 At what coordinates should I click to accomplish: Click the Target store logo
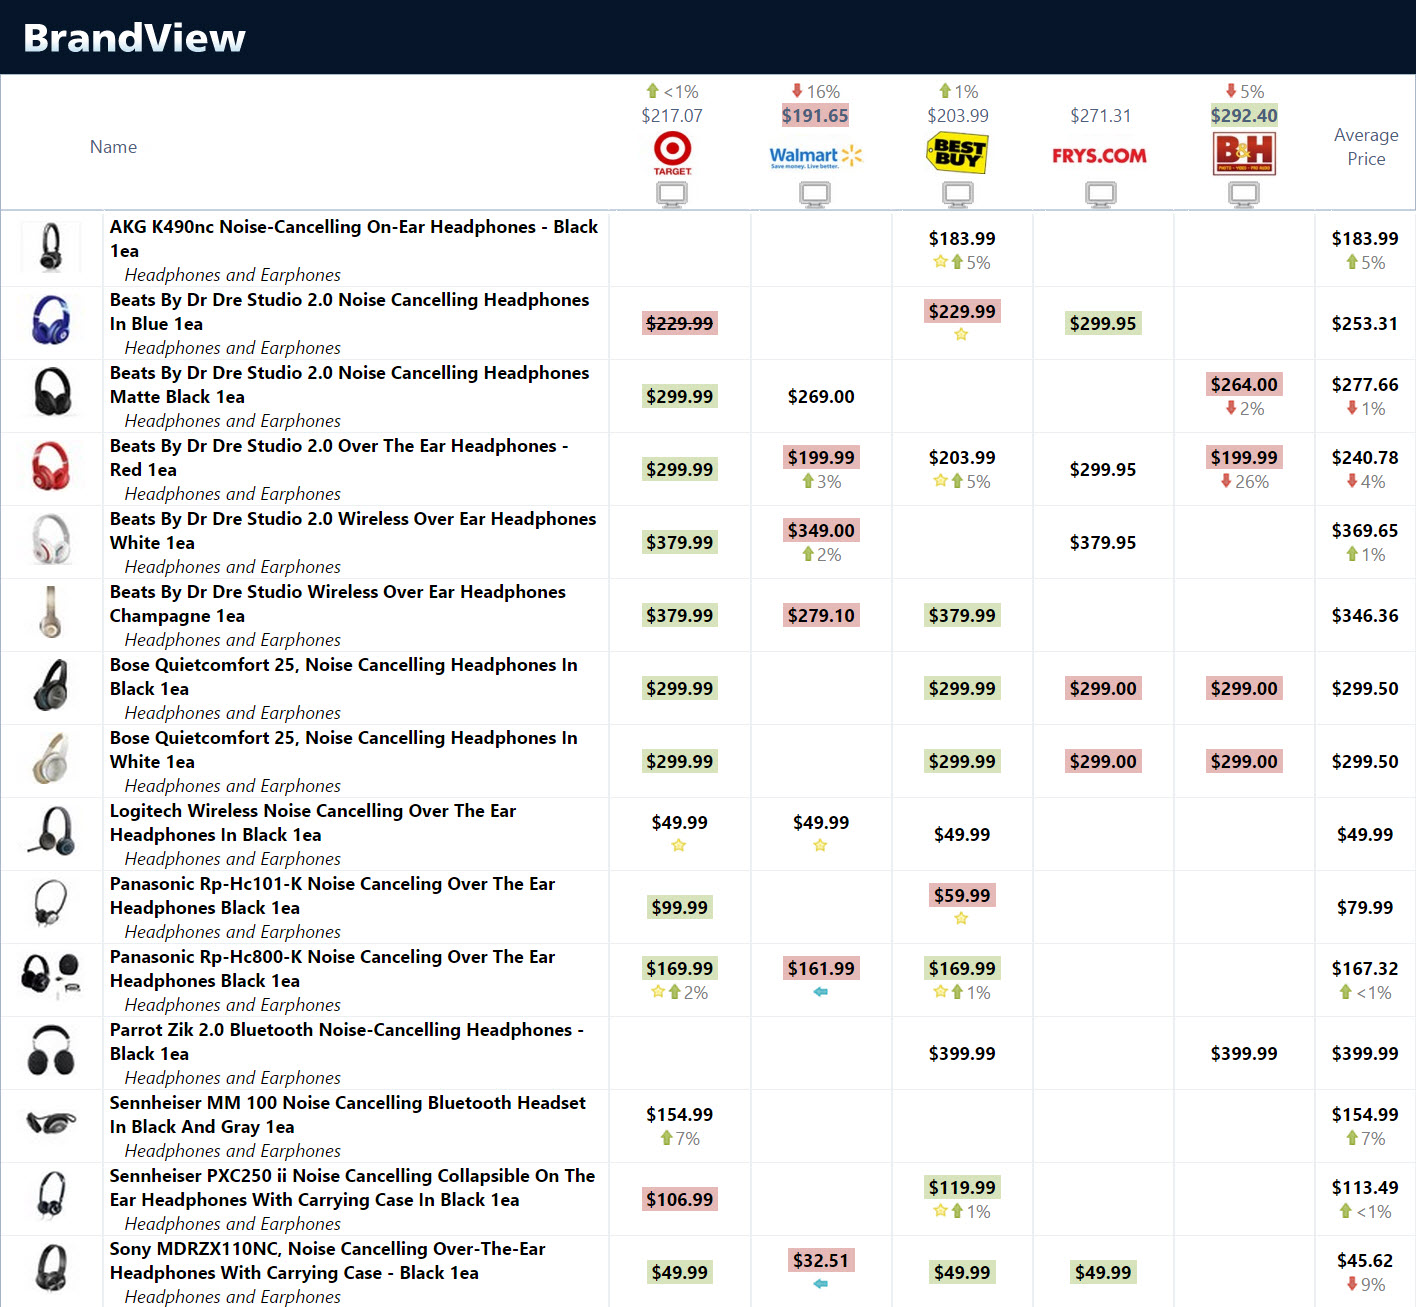672,154
